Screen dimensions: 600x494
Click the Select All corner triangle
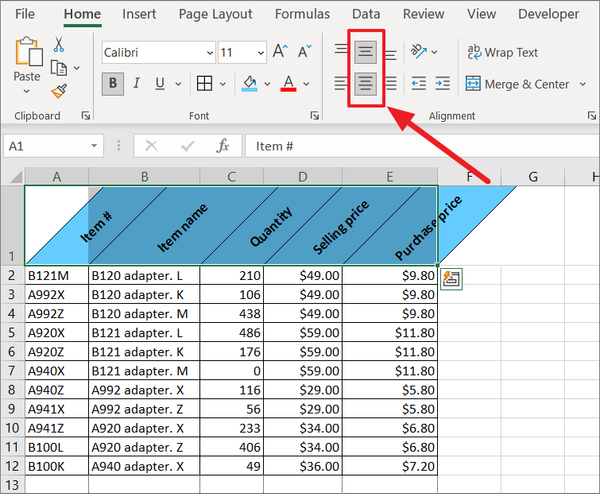(x=16, y=176)
